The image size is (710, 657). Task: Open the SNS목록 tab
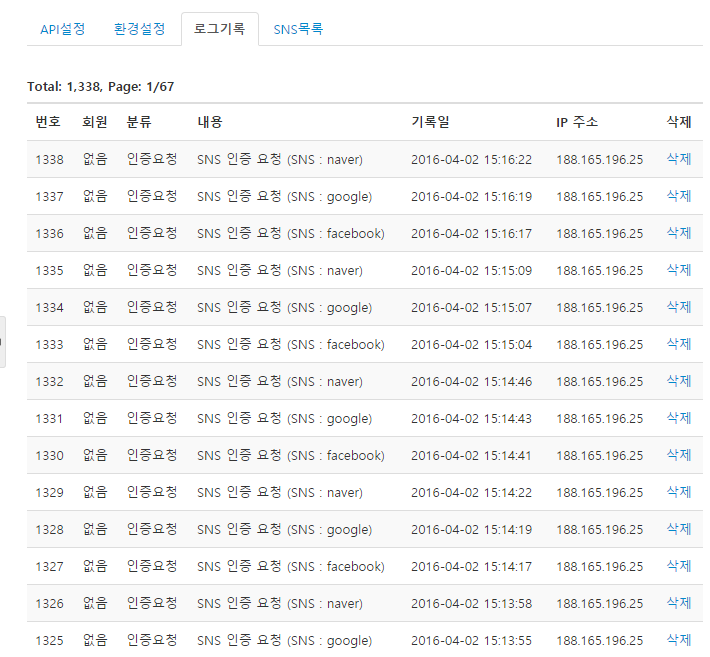298,29
